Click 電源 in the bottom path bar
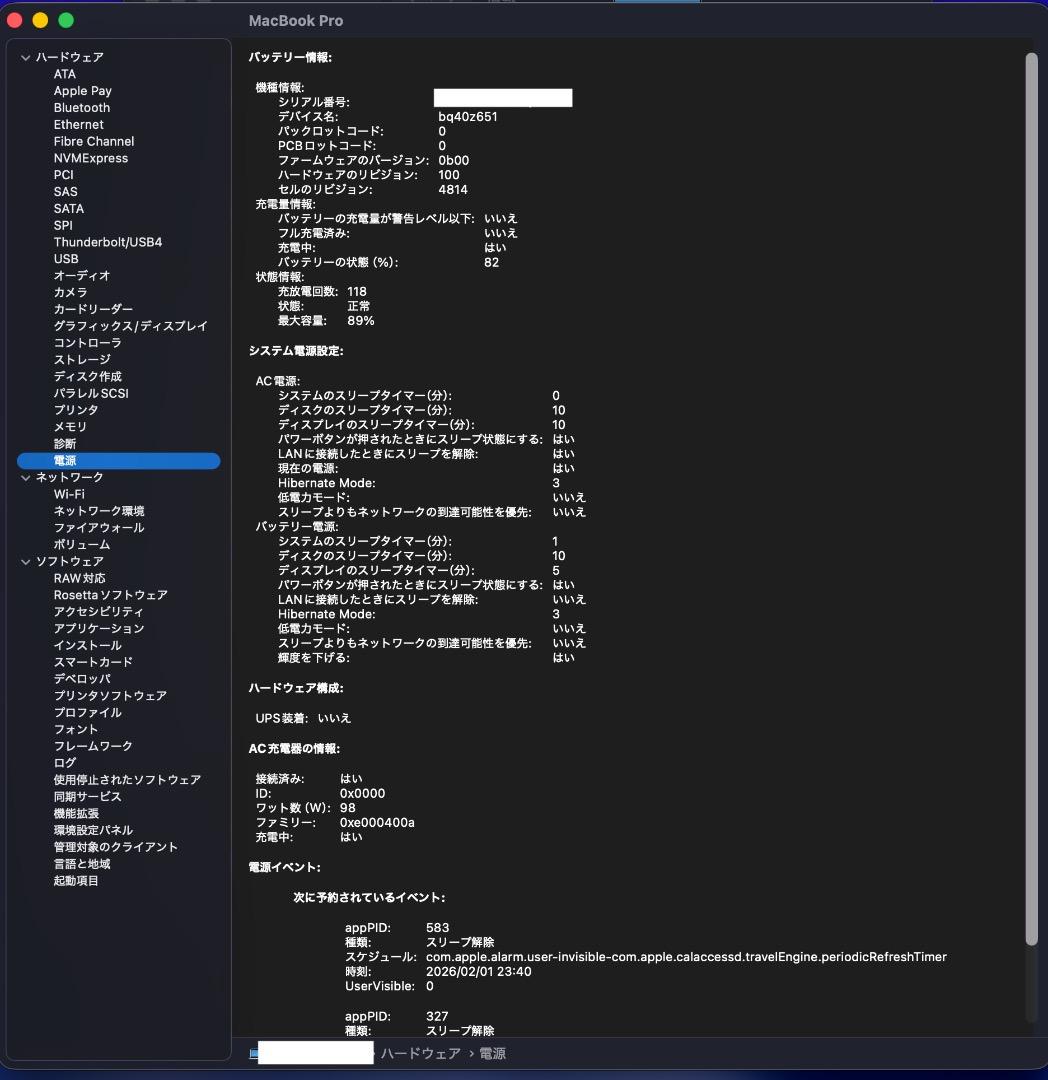1048x1080 pixels. pos(492,1054)
